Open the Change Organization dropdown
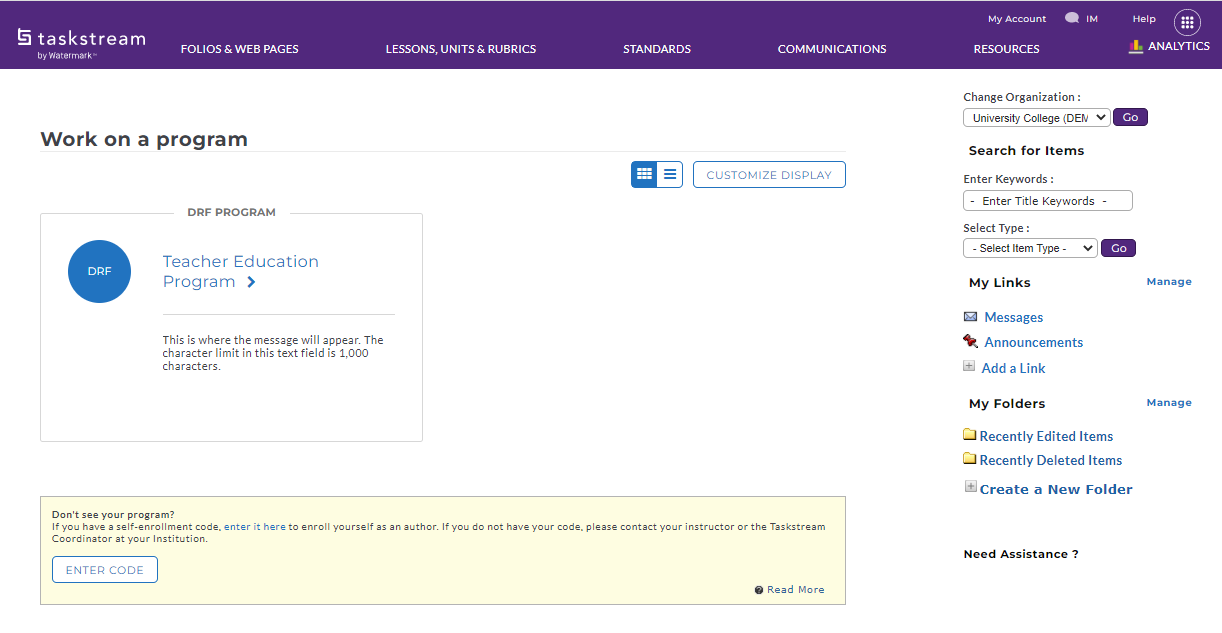 [x=1036, y=117]
